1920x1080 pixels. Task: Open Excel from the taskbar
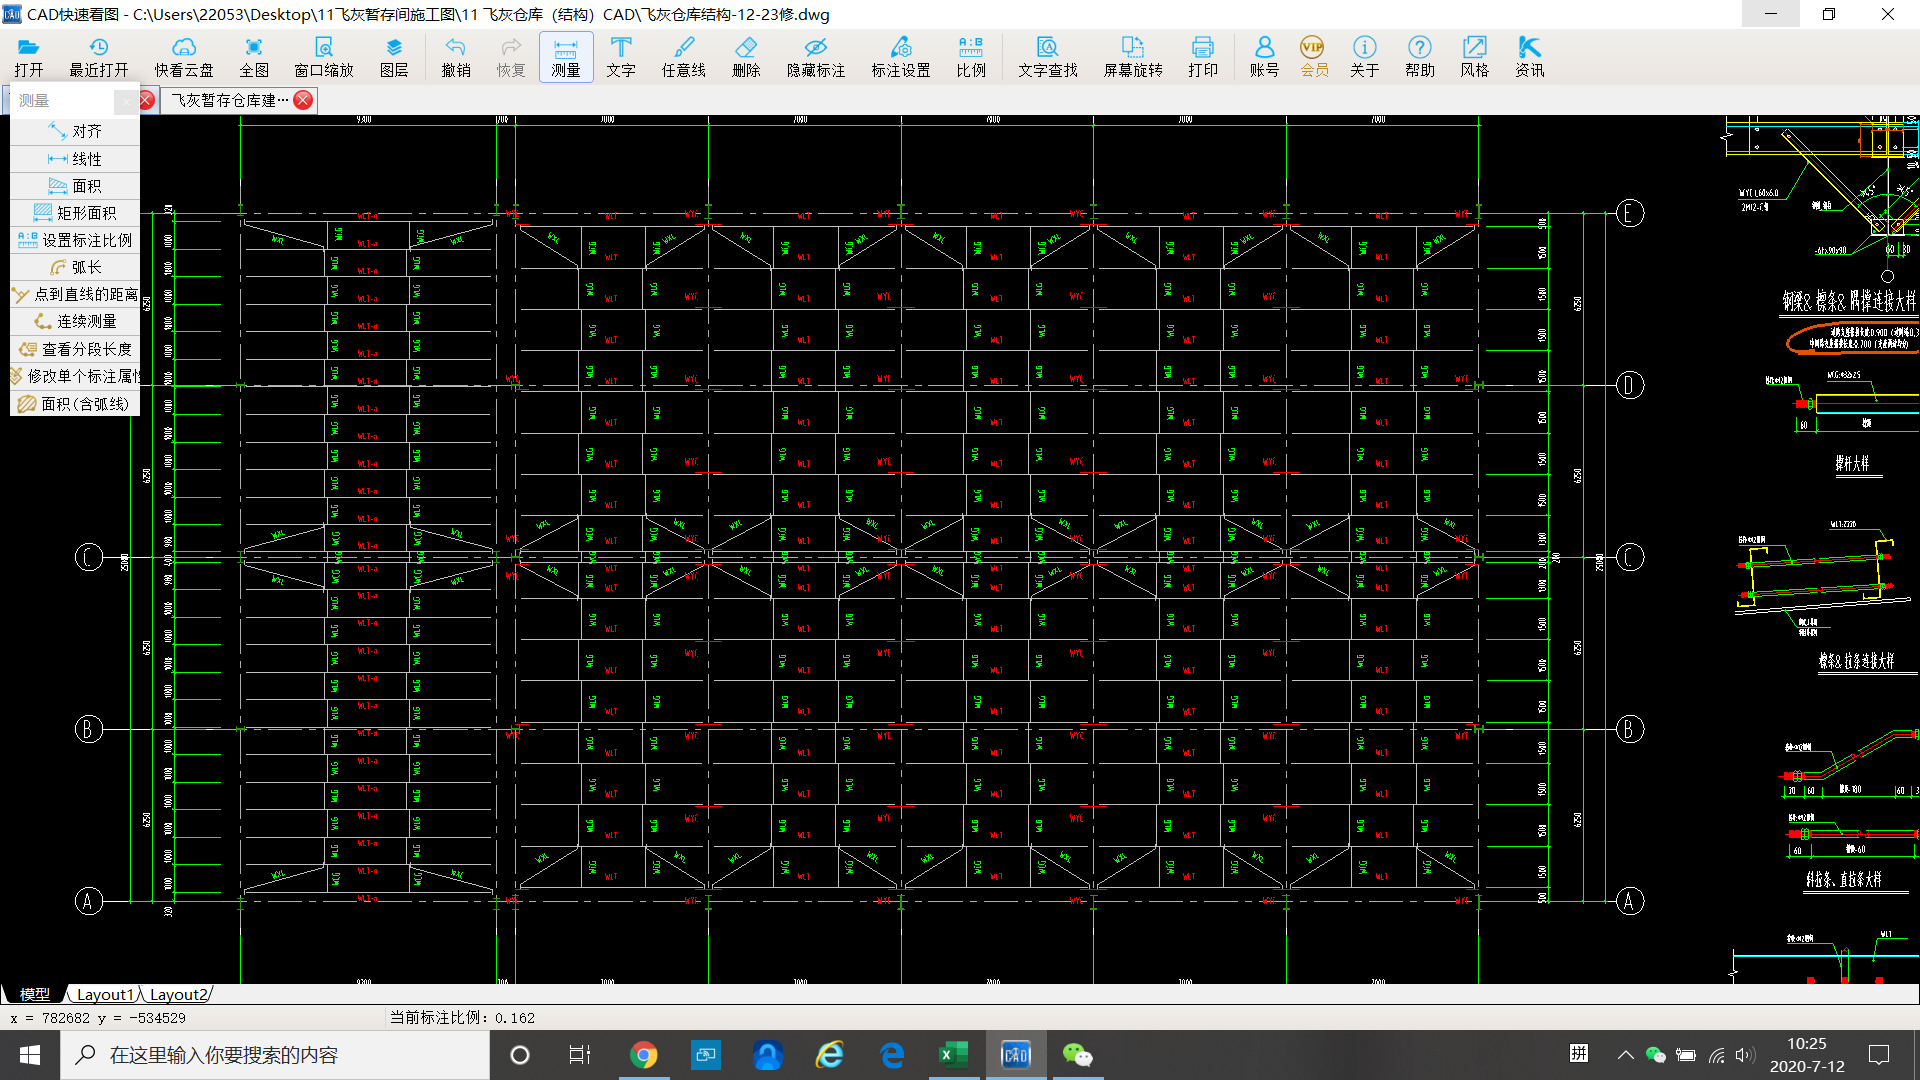[953, 1055]
